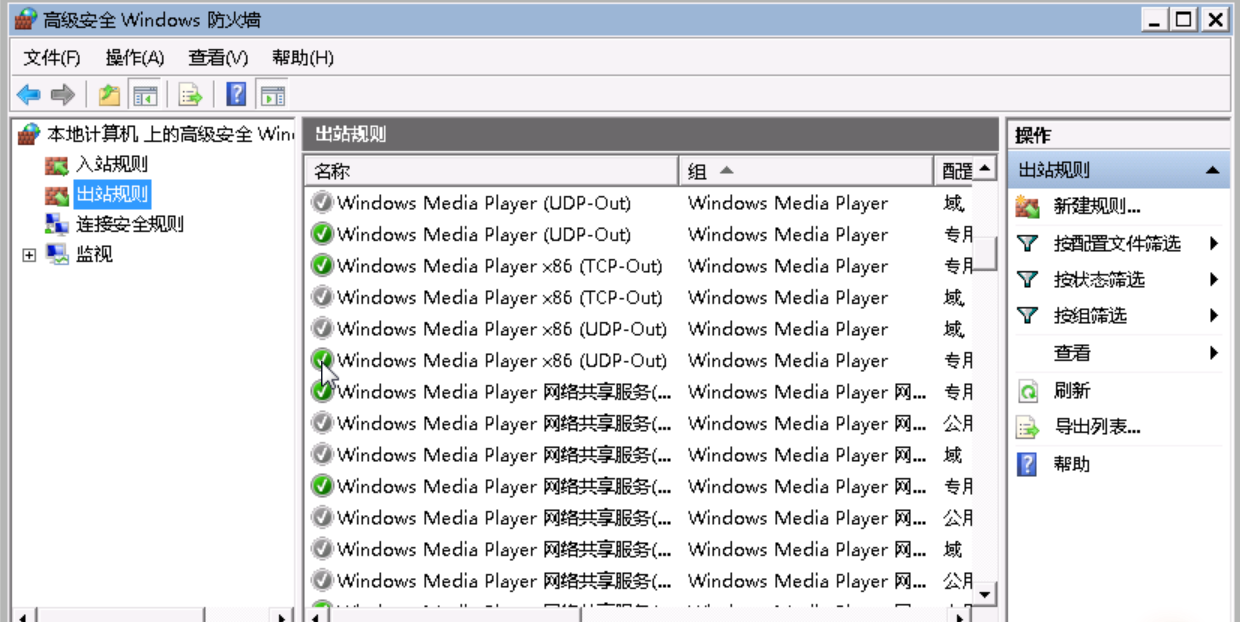The image size is (1240, 622).
Task: Open the 查看(V) menu in menu bar
Action: (218, 58)
